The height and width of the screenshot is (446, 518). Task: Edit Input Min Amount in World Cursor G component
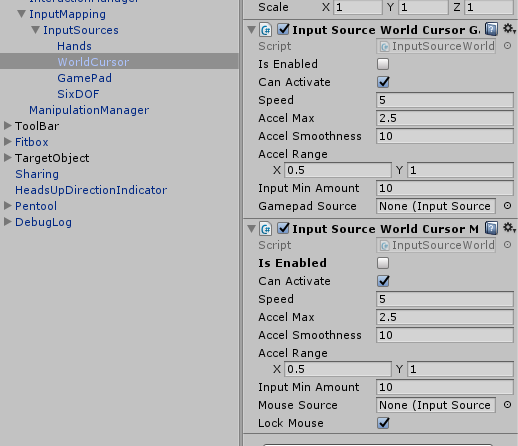pos(445,188)
